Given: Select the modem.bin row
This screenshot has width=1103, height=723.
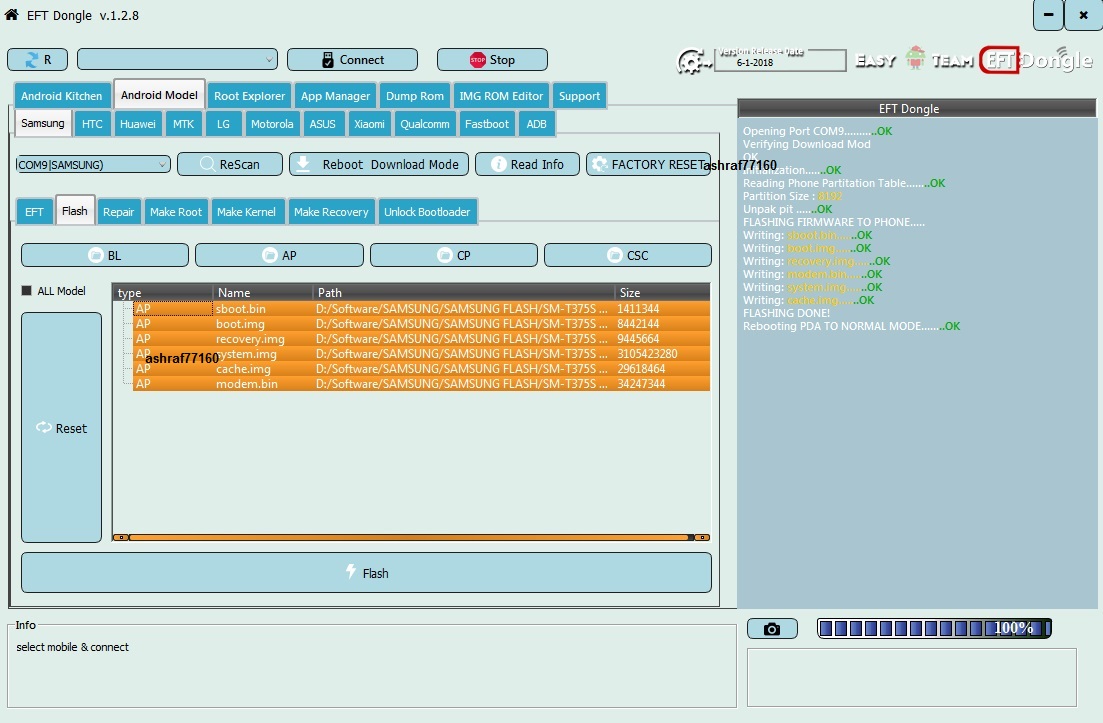Looking at the screenshot, I should coord(421,384).
